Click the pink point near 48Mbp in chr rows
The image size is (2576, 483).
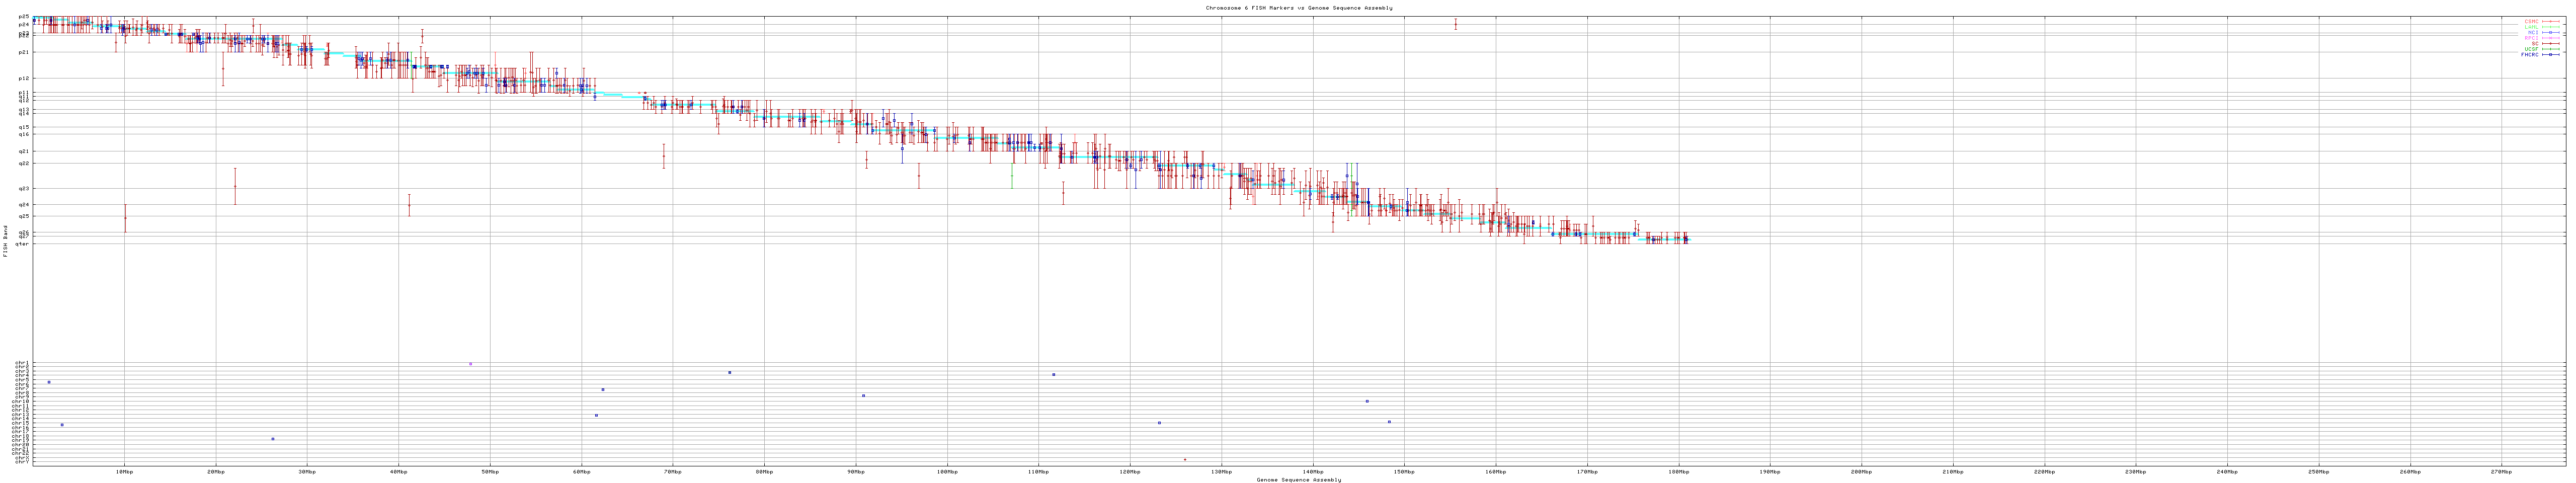[470, 364]
